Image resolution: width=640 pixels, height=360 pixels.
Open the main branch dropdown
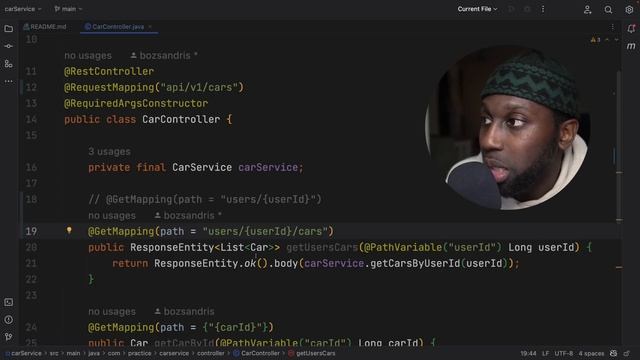(x=68, y=9)
